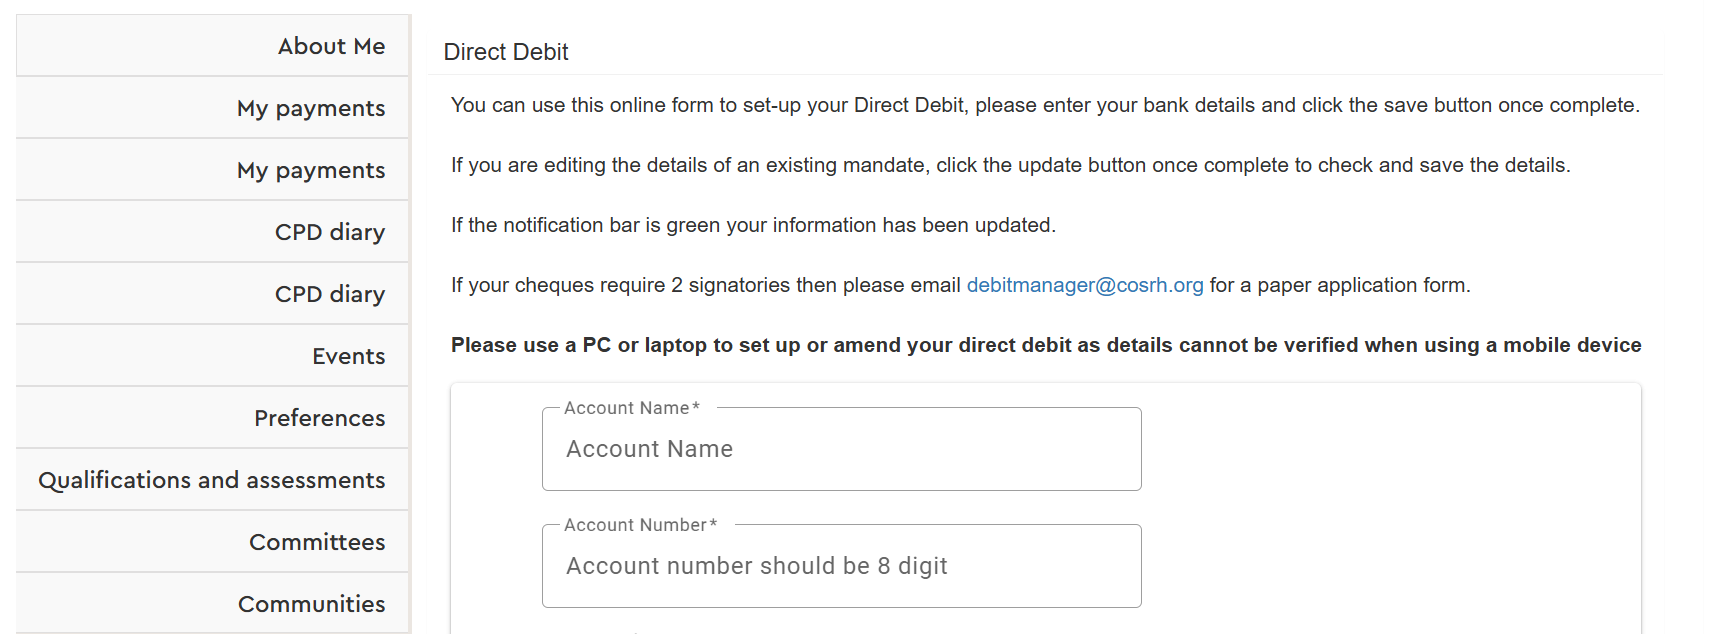Navigate to Committees in the sidebar
Image resolution: width=1713 pixels, height=634 pixels.
click(317, 542)
